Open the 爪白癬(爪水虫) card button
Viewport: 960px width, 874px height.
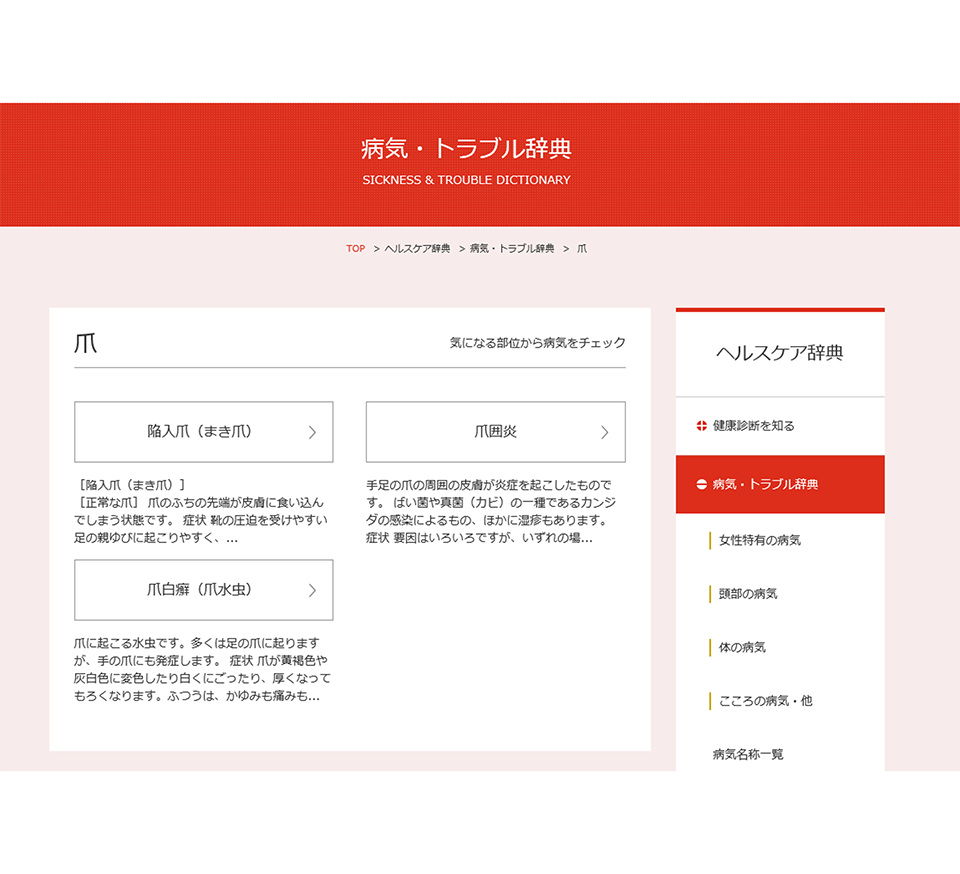coord(204,590)
